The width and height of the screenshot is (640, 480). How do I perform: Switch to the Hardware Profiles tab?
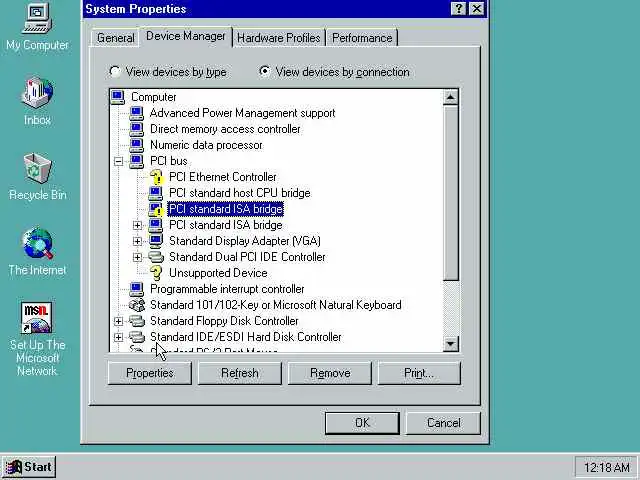point(279,38)
